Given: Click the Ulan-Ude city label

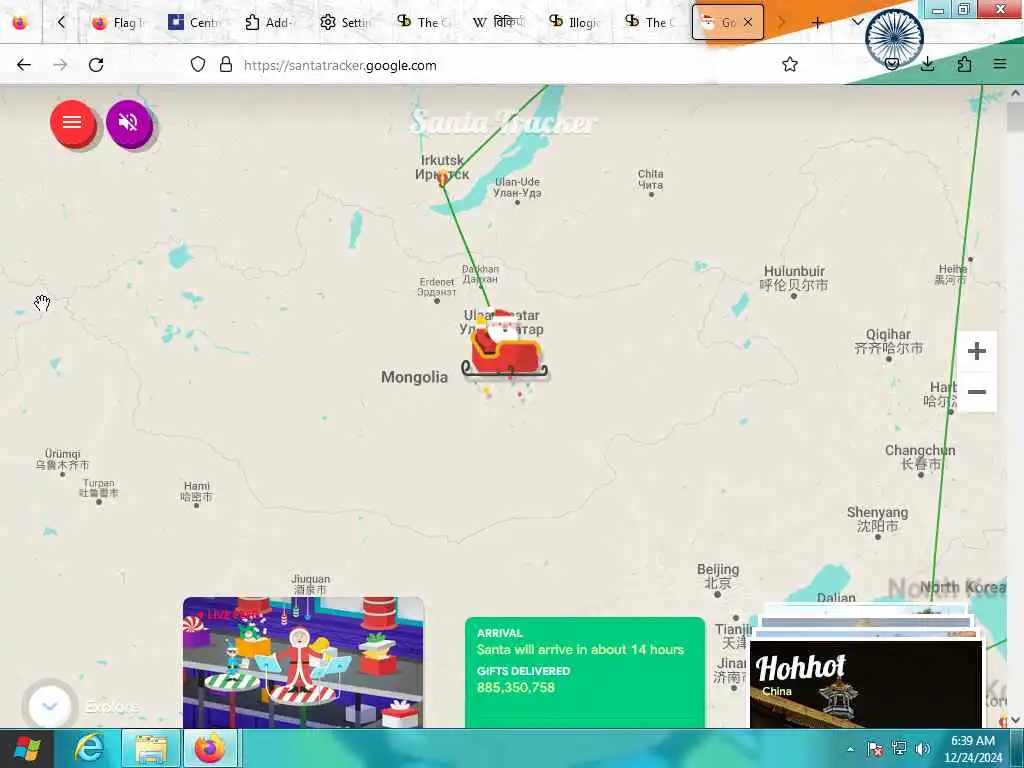Looking at the screenshot, I should (517, 187).
